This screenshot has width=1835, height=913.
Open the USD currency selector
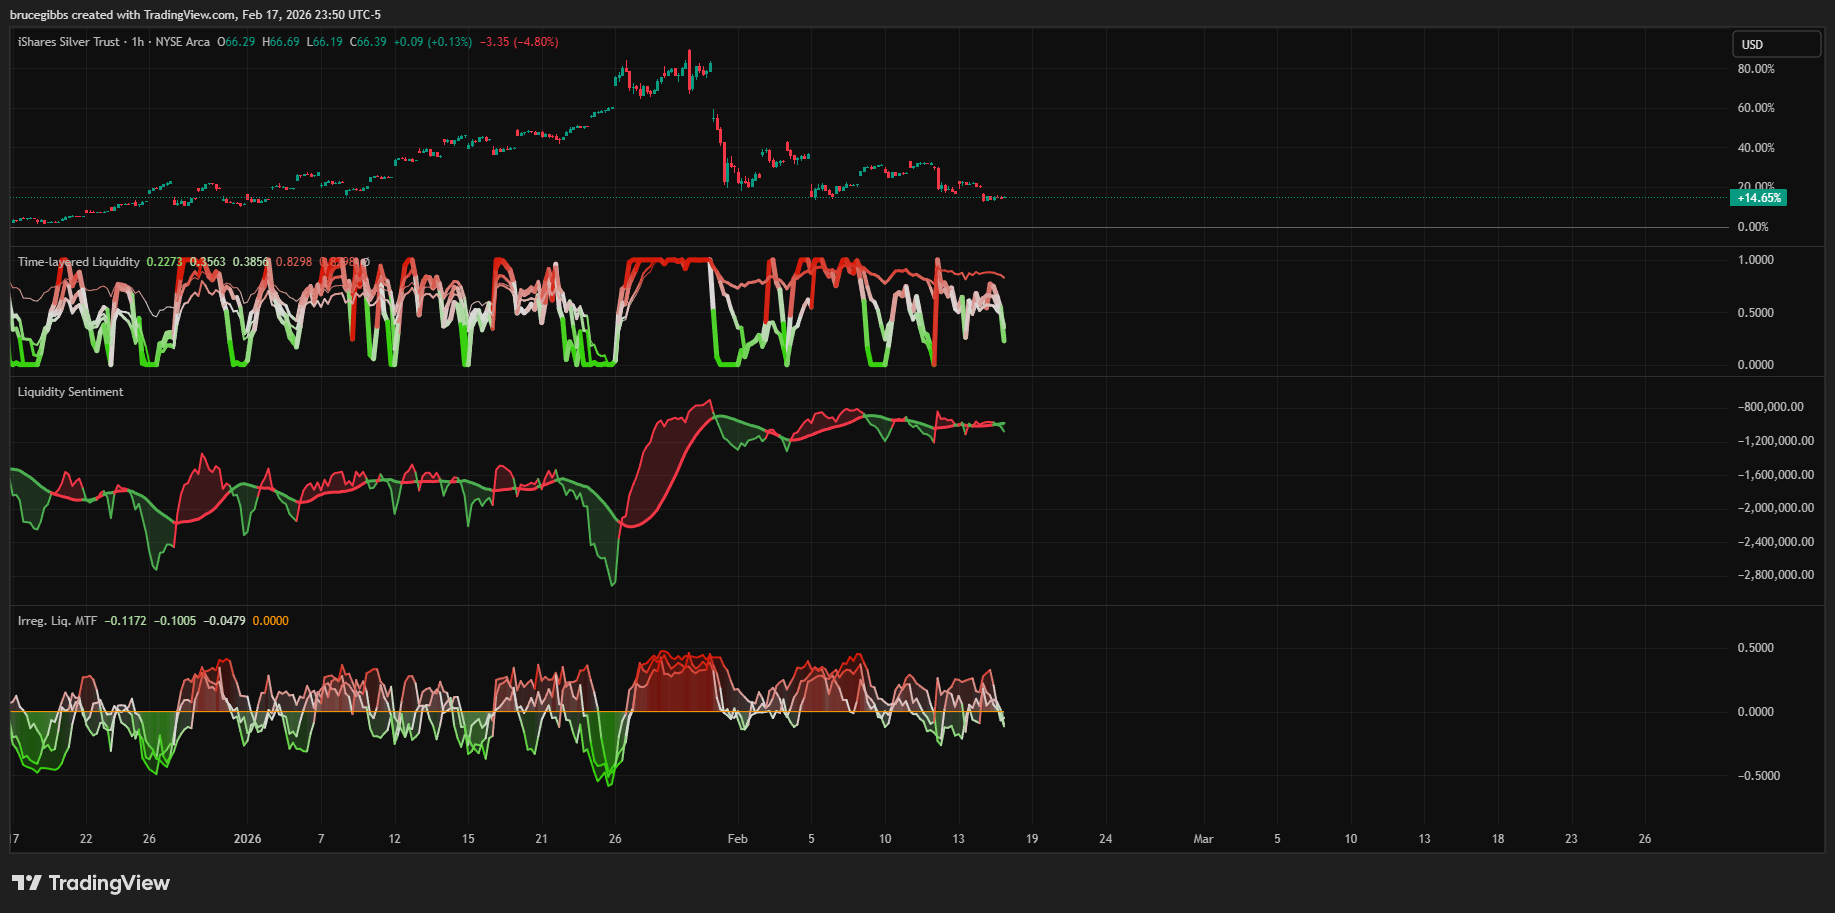point(1776,45)
